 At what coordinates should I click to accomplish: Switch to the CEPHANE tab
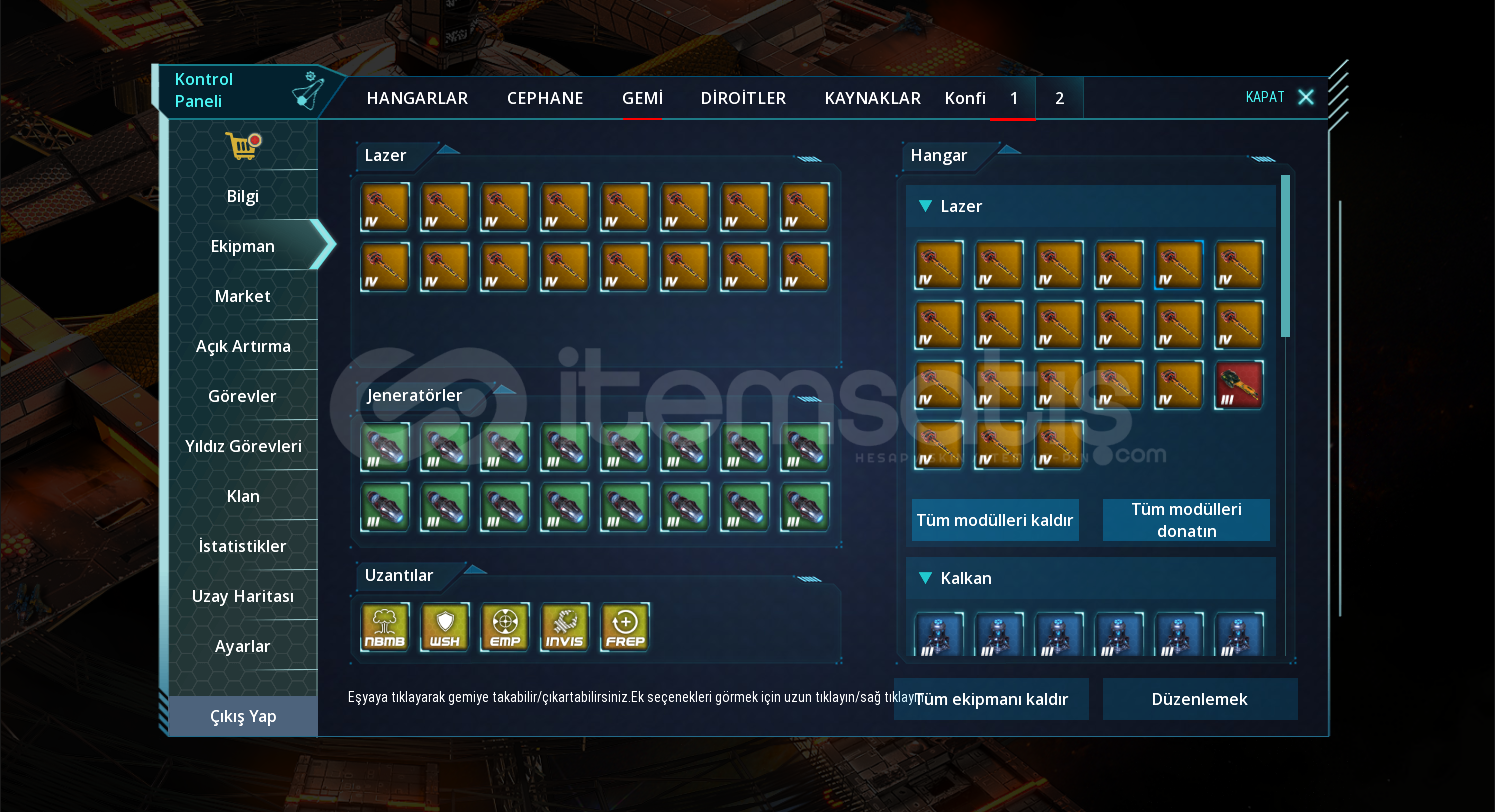tap(545, 98)
